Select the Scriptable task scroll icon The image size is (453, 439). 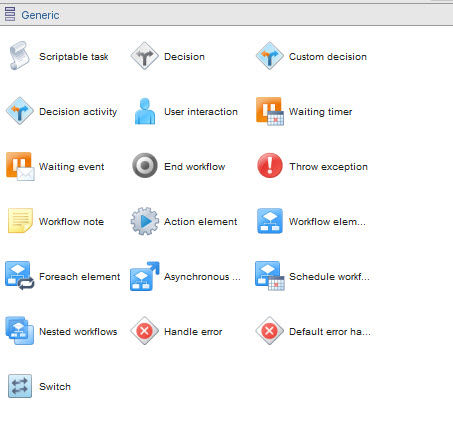(19, 56)
